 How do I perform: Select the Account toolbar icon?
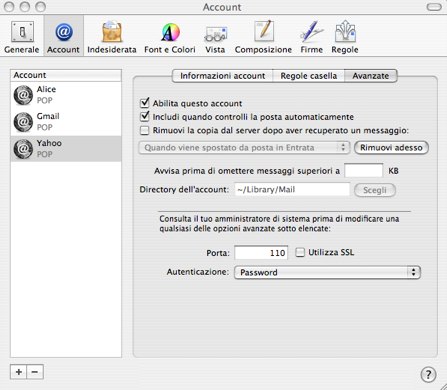pos(63,36)
